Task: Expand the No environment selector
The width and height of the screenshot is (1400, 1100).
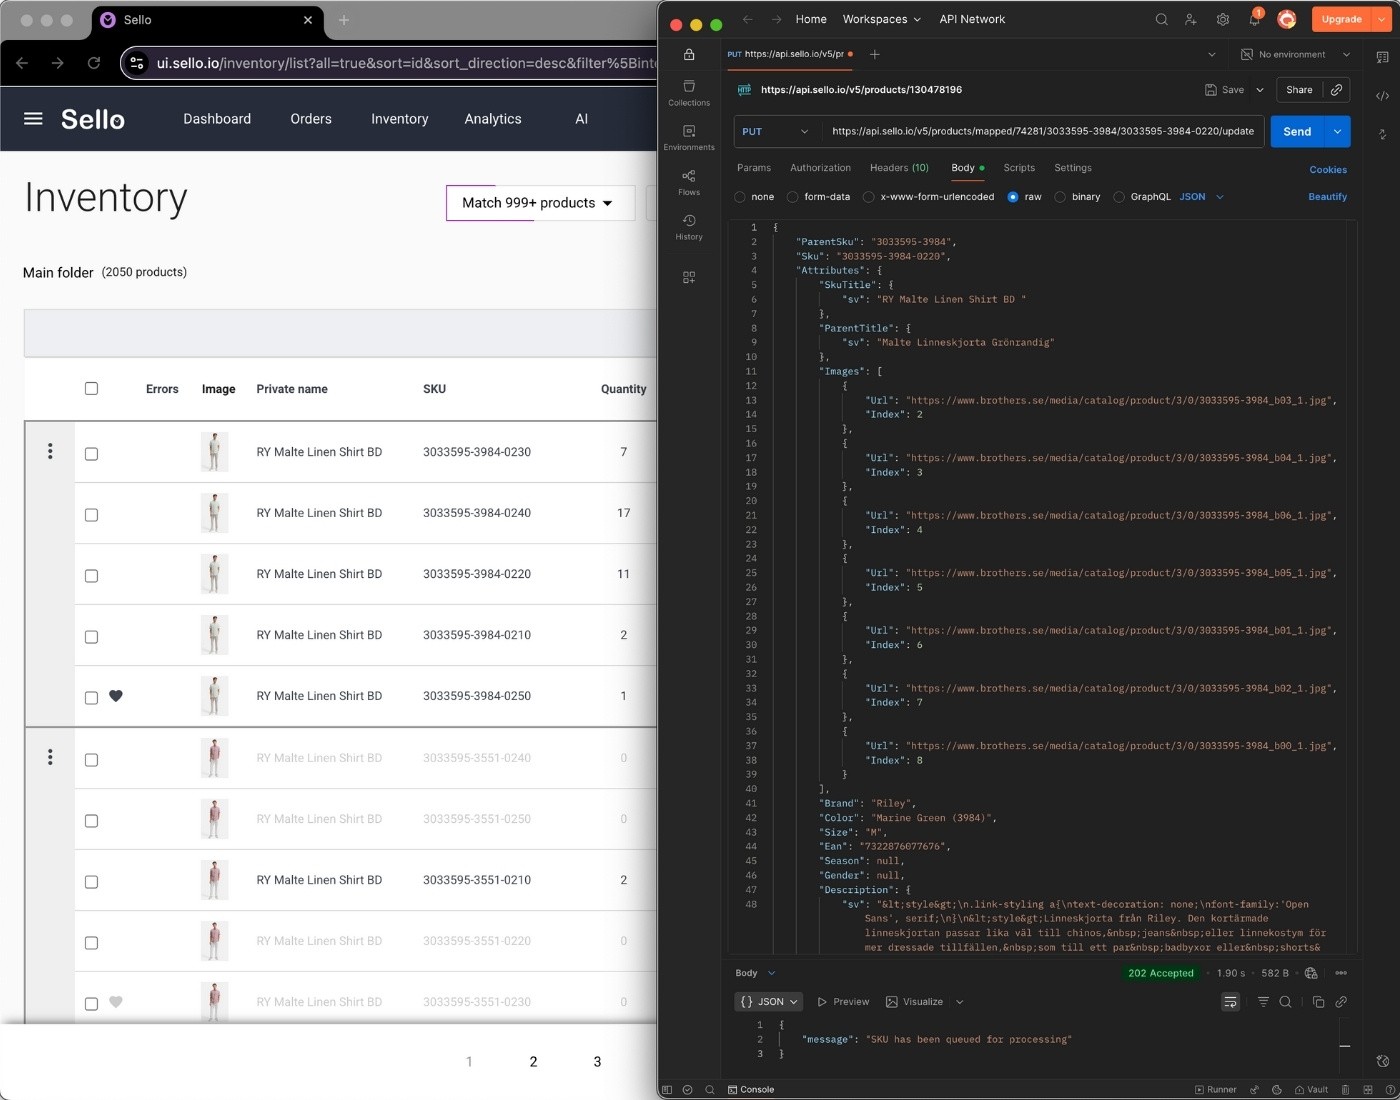Action: [1295, 54]
